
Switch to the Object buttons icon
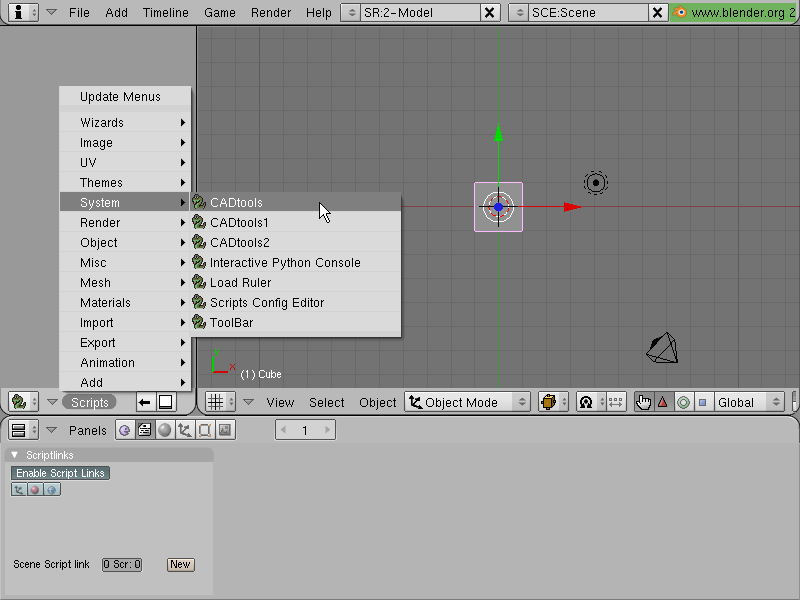184,430
